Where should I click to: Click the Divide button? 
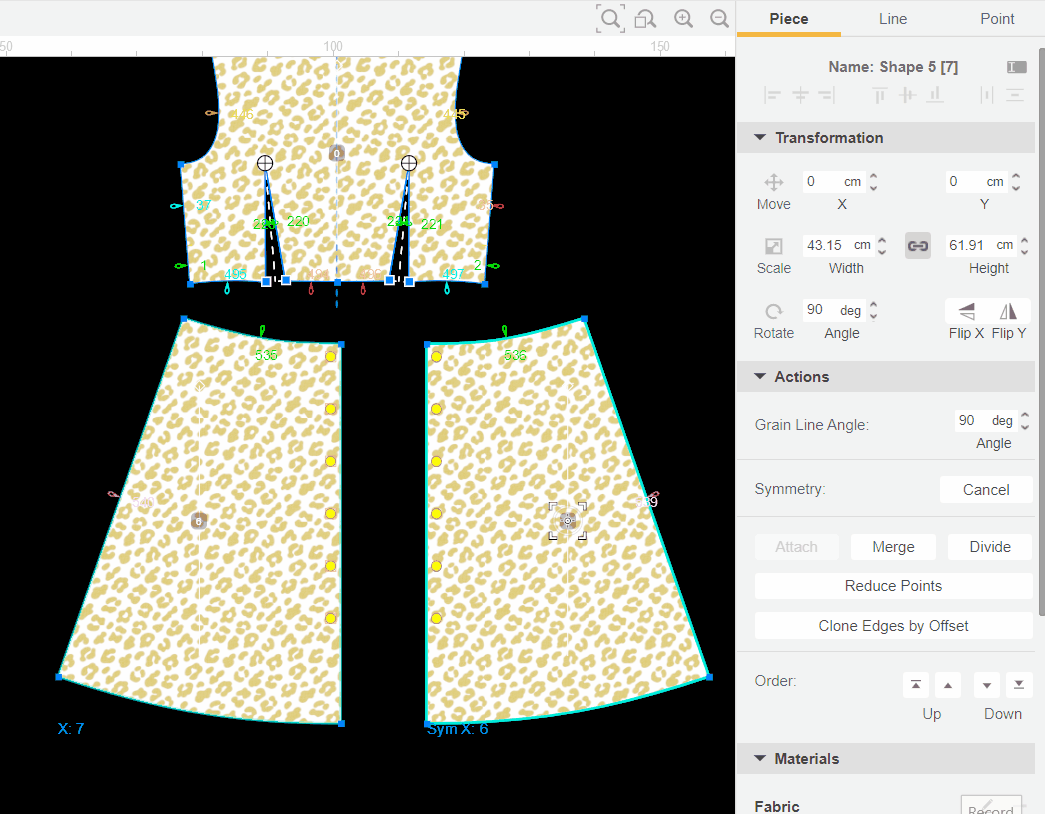click(990, 547)
